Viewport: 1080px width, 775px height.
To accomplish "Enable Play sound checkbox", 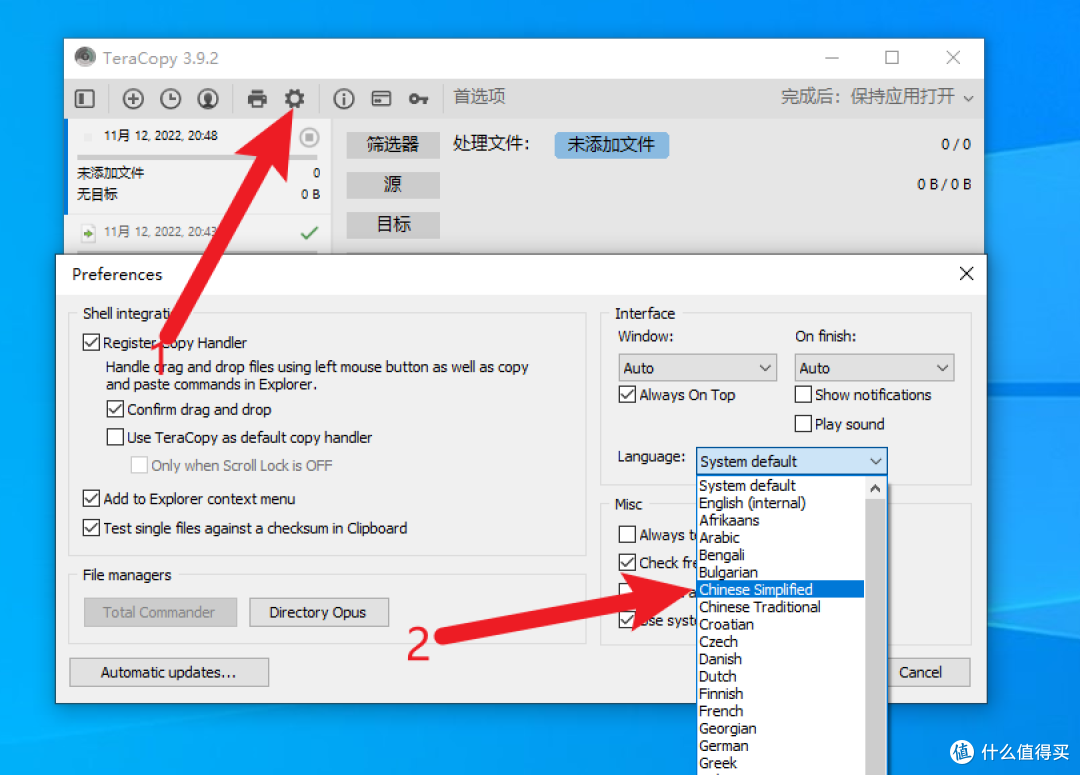I will click(802, 424).
